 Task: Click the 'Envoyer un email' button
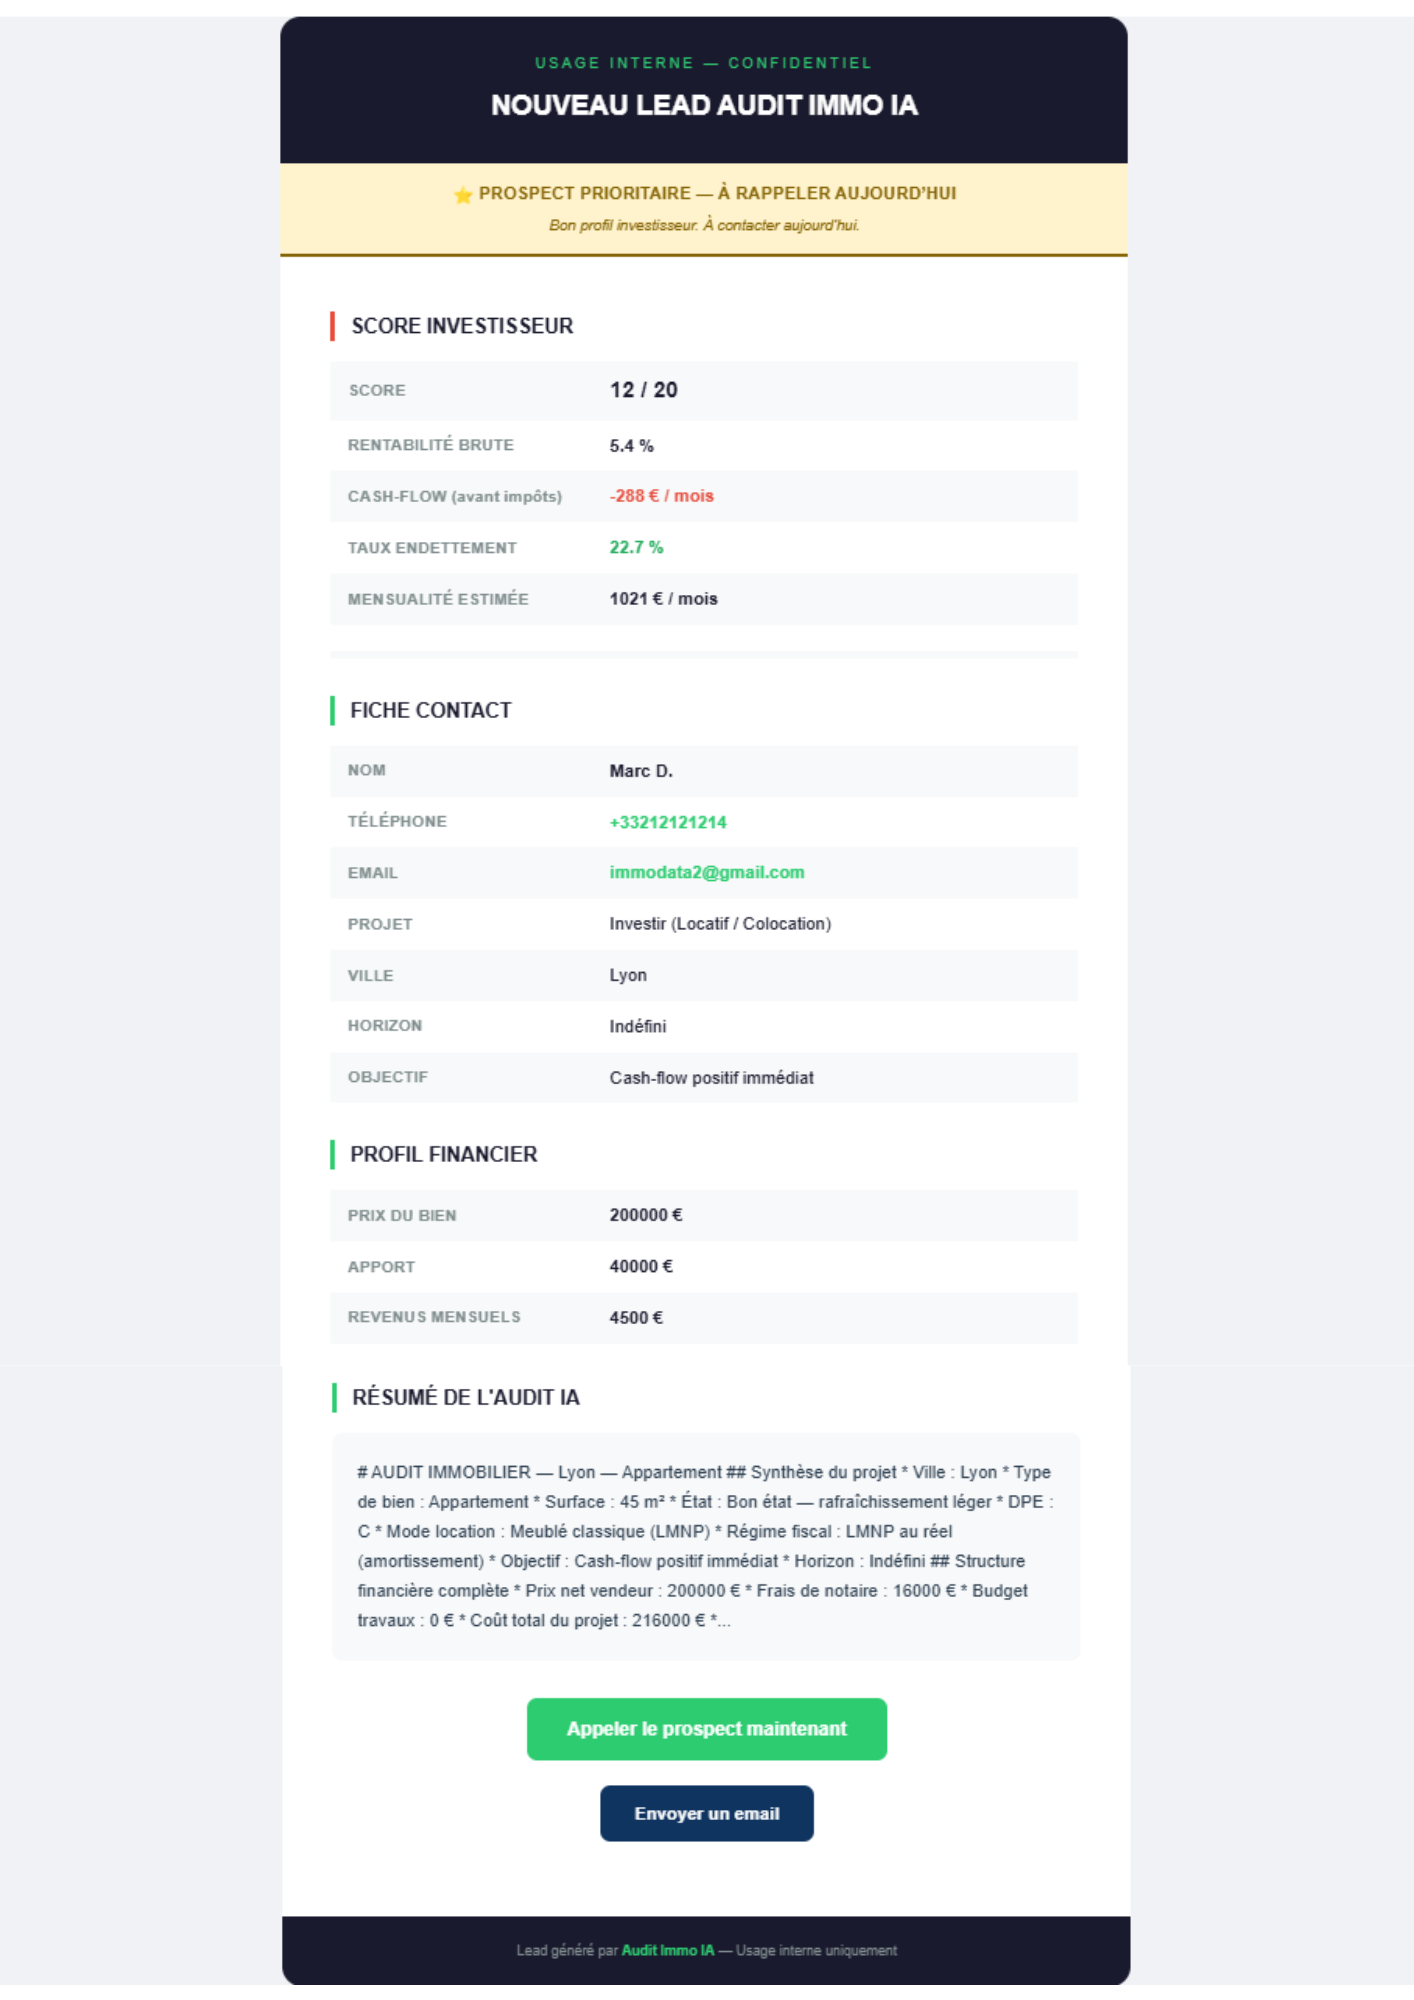coord(706,1813)
